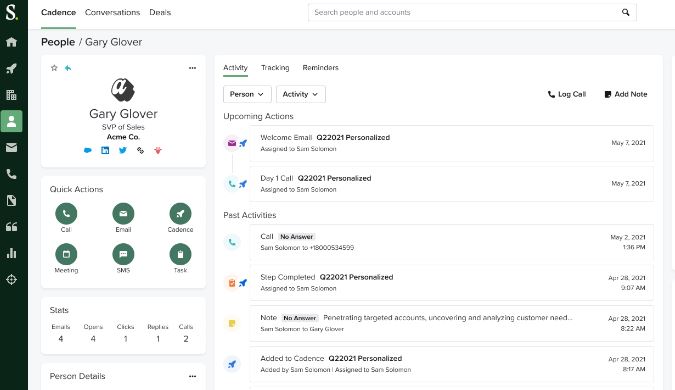This screenshot has width=675, height=390.
Task: Click the chain link icon under Acme Co.
Action: tap(140, 150)
